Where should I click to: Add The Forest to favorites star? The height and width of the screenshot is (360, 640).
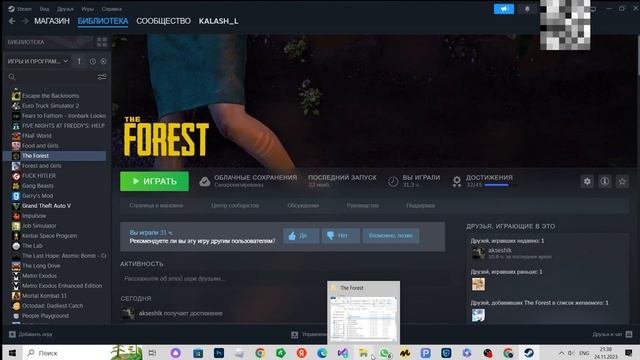(x=622, y=181)
